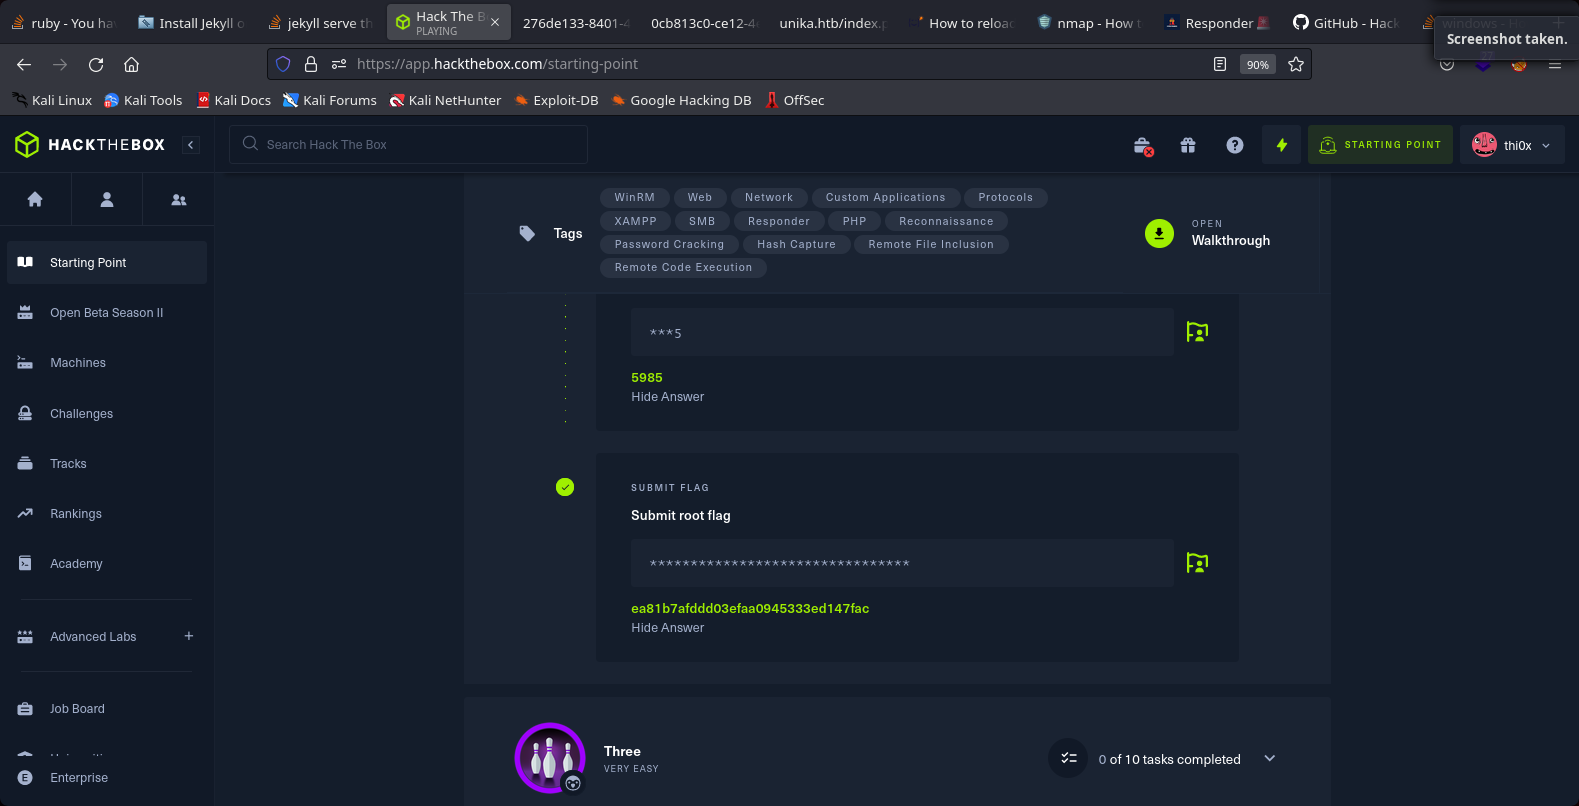1579x806 pixels.
Task: Click flag submit icon beside ***5 field
Action: pyautogui.click(x=1197, y=332)
